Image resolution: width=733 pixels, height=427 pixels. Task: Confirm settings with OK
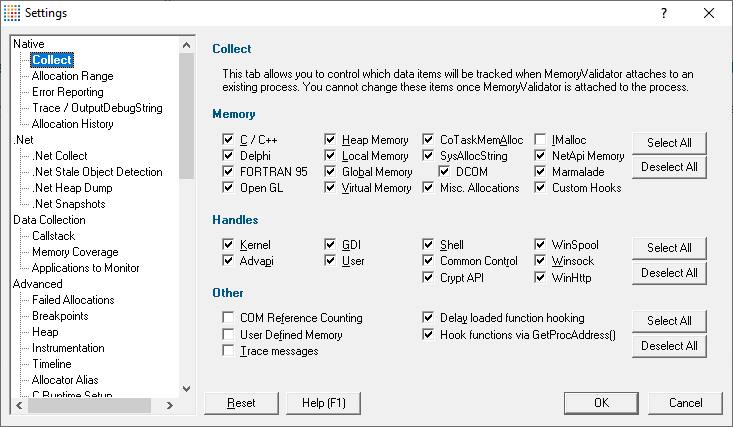click(601, 403)
